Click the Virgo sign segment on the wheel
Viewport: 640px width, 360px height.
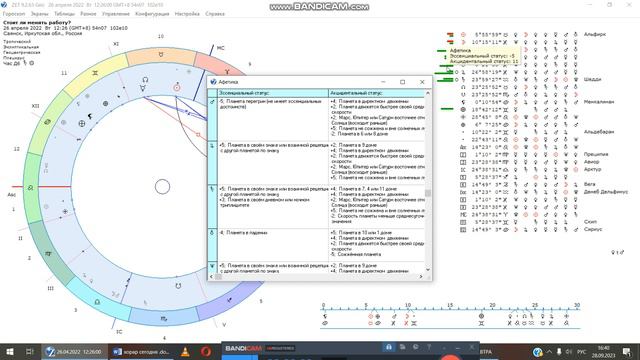48,254
